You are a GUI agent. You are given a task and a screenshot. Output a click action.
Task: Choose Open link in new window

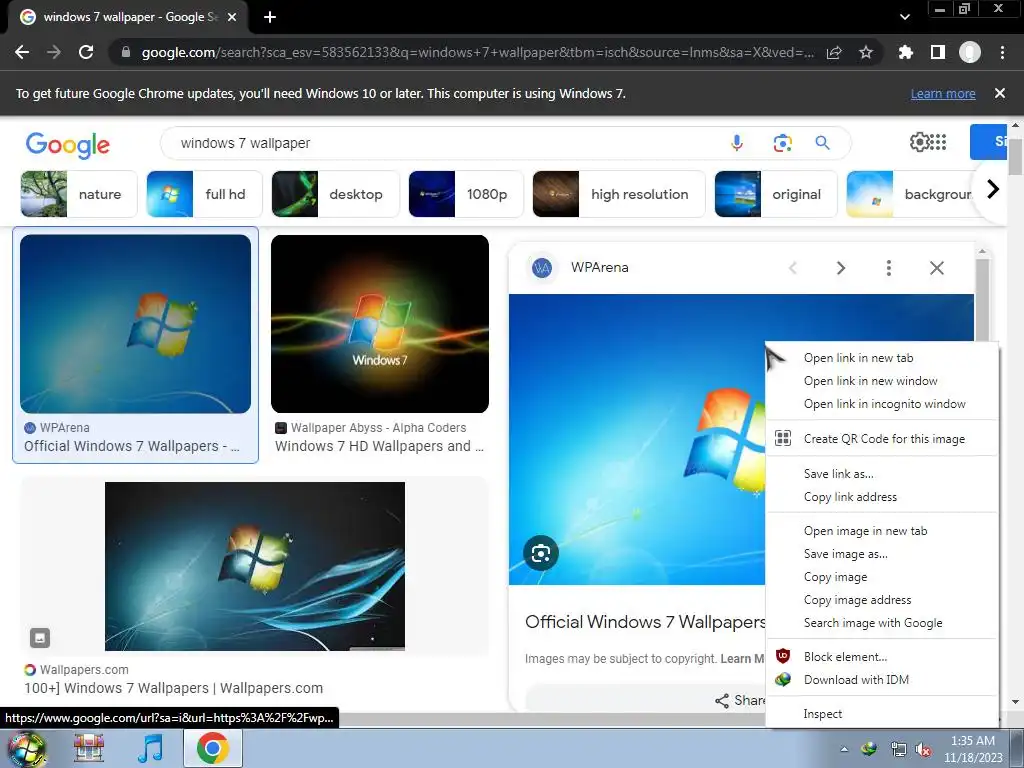point(882,381)
